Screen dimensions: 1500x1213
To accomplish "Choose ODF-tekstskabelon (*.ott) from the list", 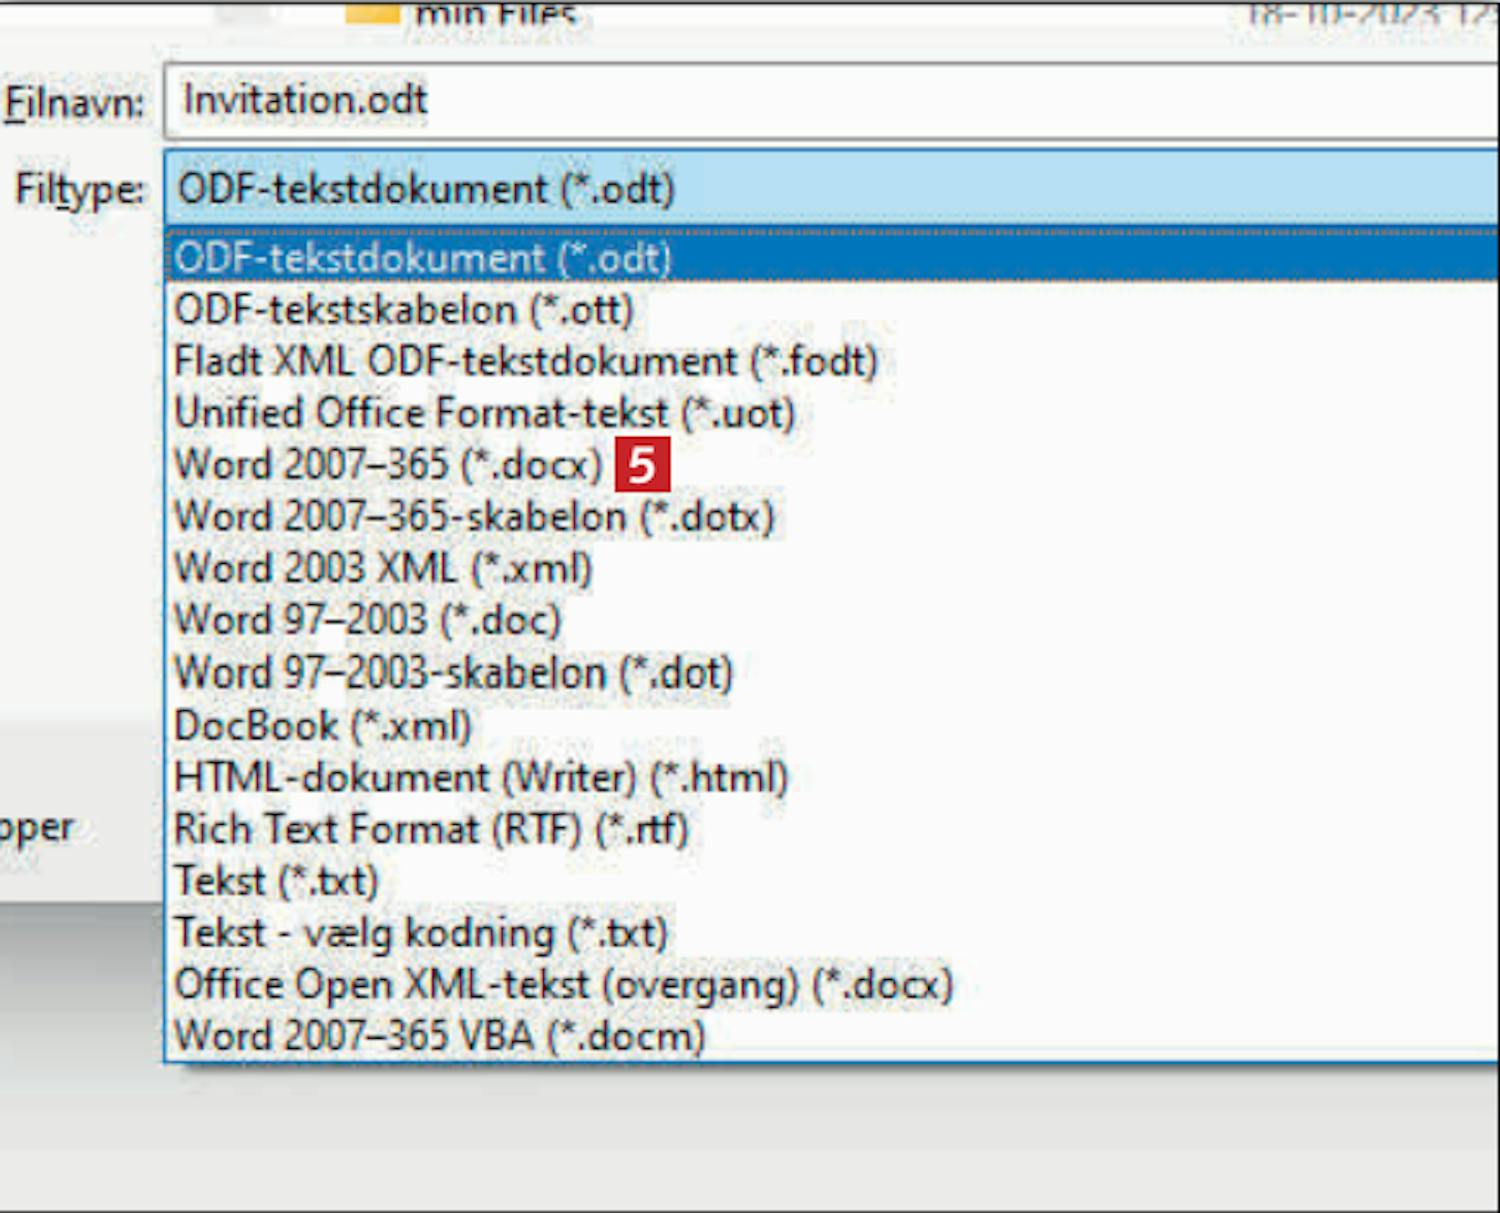I will pos(832,310).
